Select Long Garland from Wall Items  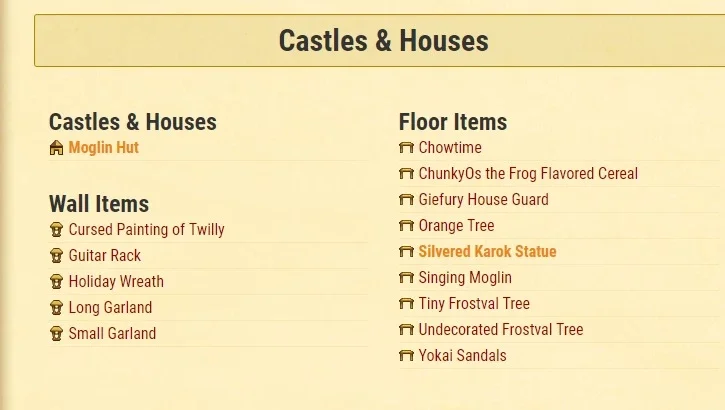110,307
